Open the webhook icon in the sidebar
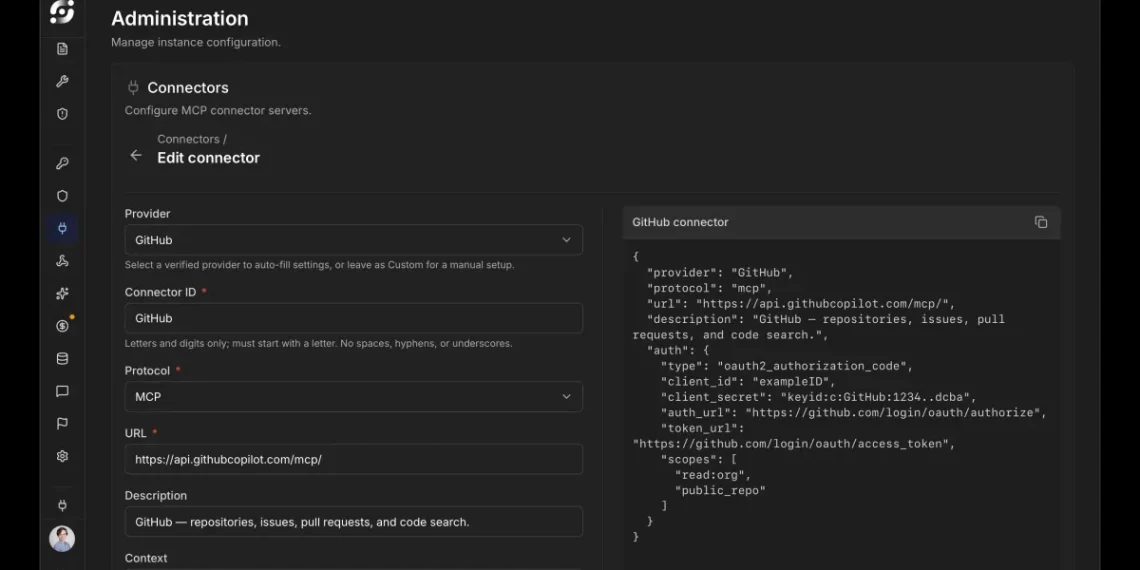 point(63,261)
